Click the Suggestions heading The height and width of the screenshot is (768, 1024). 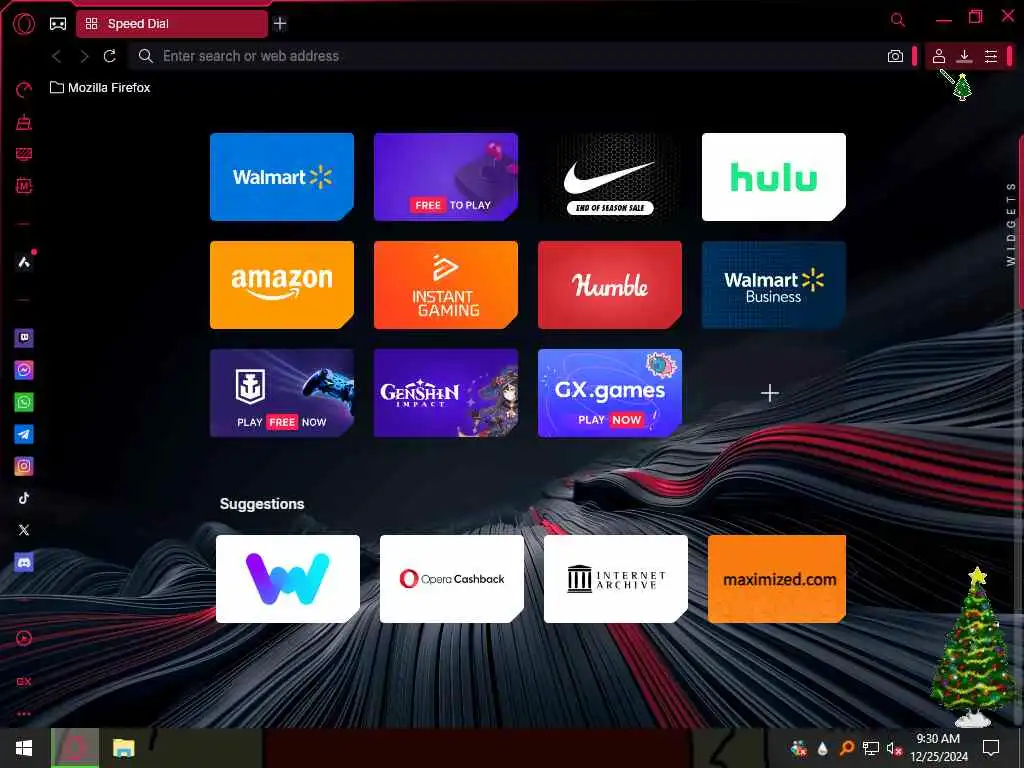[262, 504]
